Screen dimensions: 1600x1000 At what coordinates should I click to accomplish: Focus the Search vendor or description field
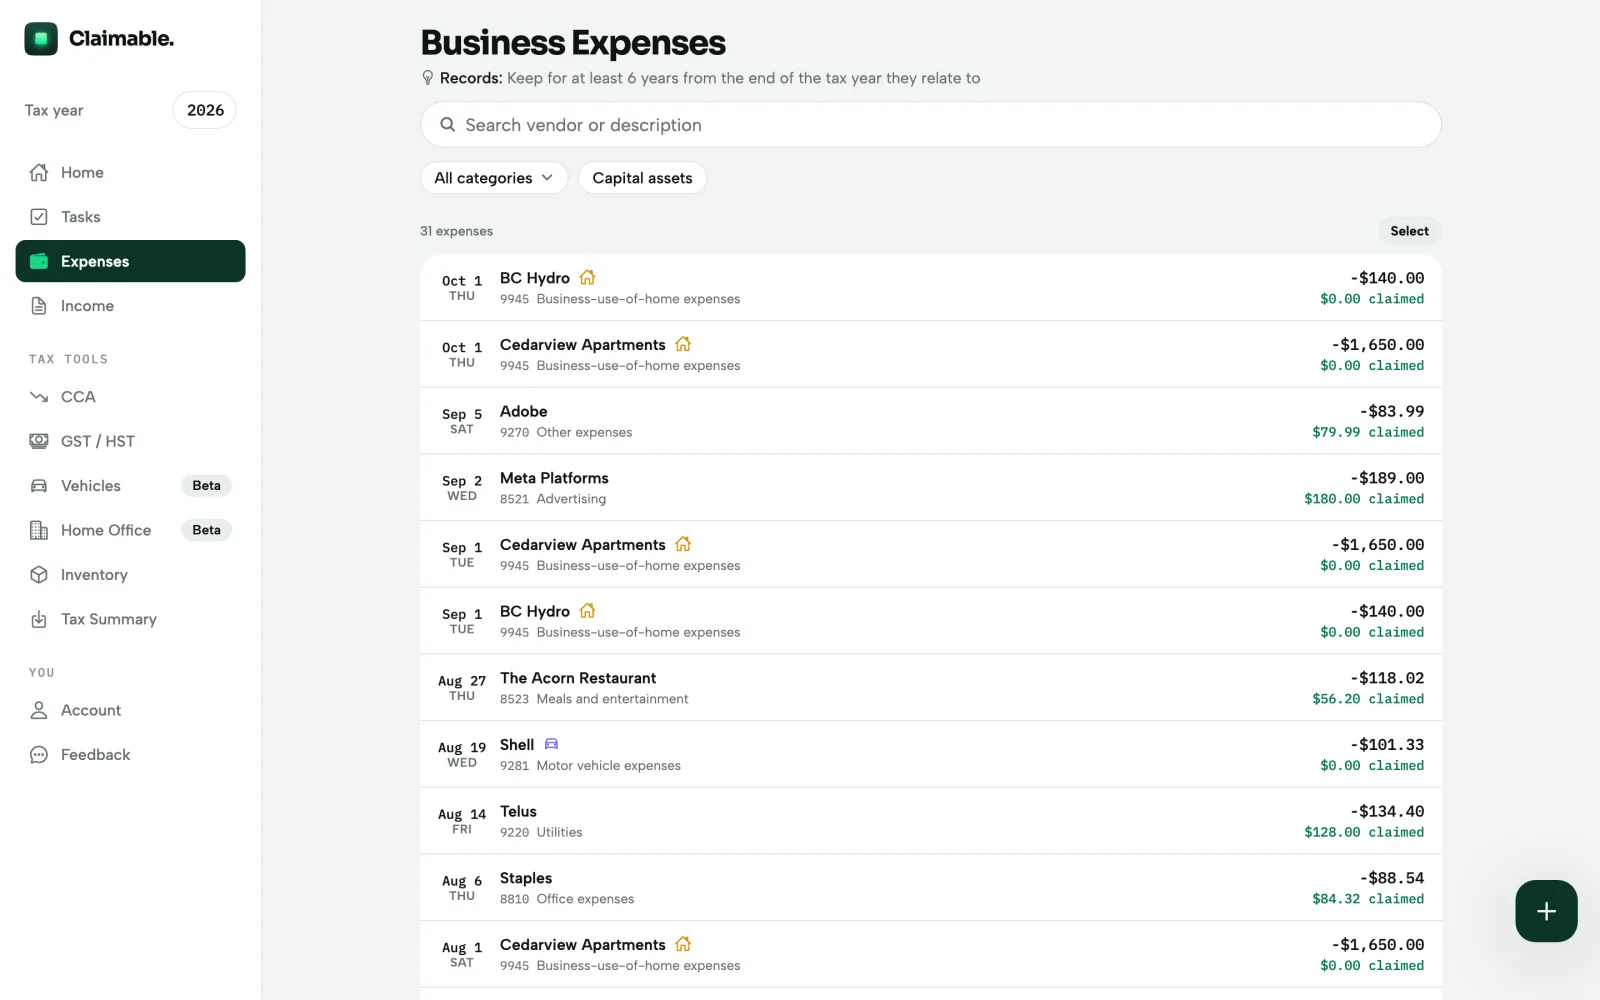931,125
